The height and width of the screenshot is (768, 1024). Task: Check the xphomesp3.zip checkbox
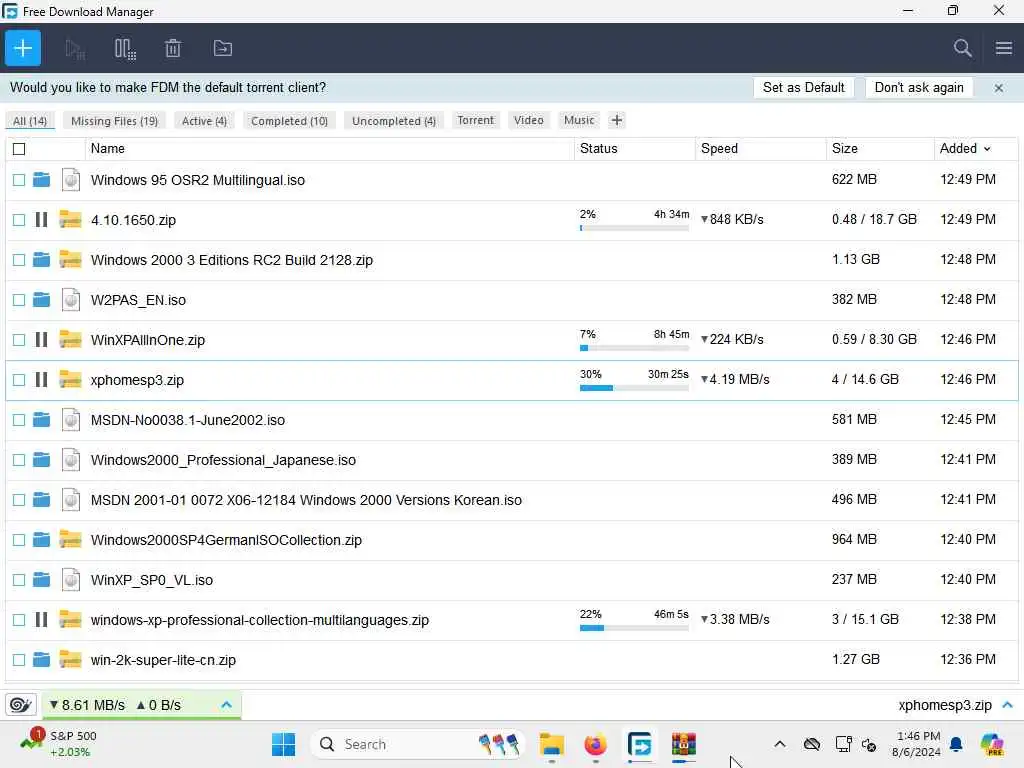coord(19,379)
